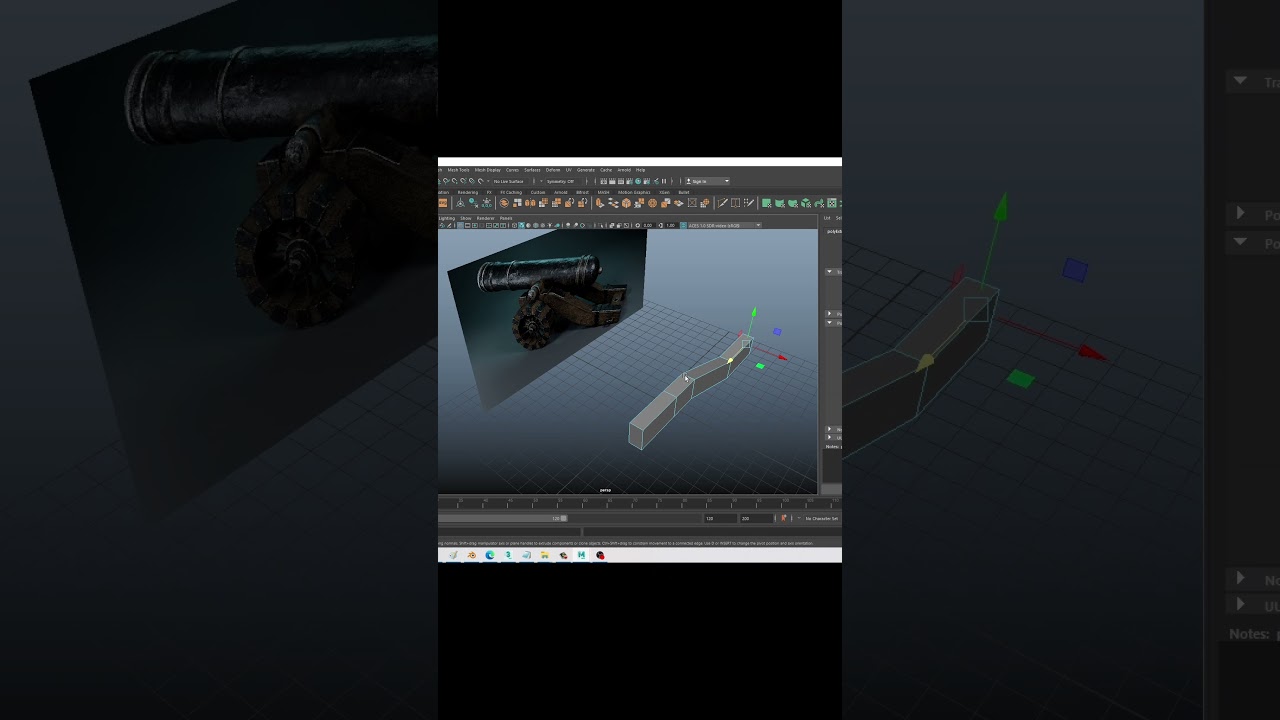Image resolution: width=1280 pixels, height=720 pixels.
Task: Click the first green UV shelf icon
Action: [x=767, y=202]
